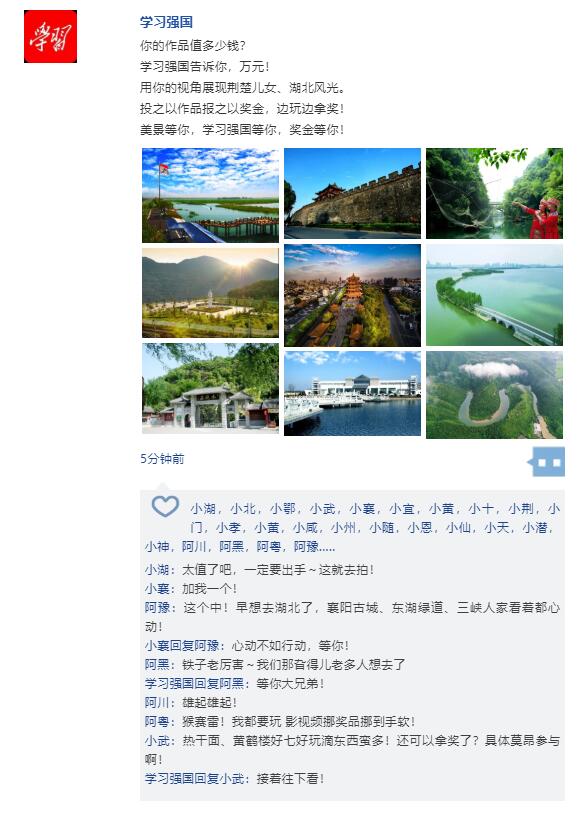Image resolution: width=579 pixels, height=817 pixels.
Task: Click 小襄回复阿豫 reply header
Action: 182,646
